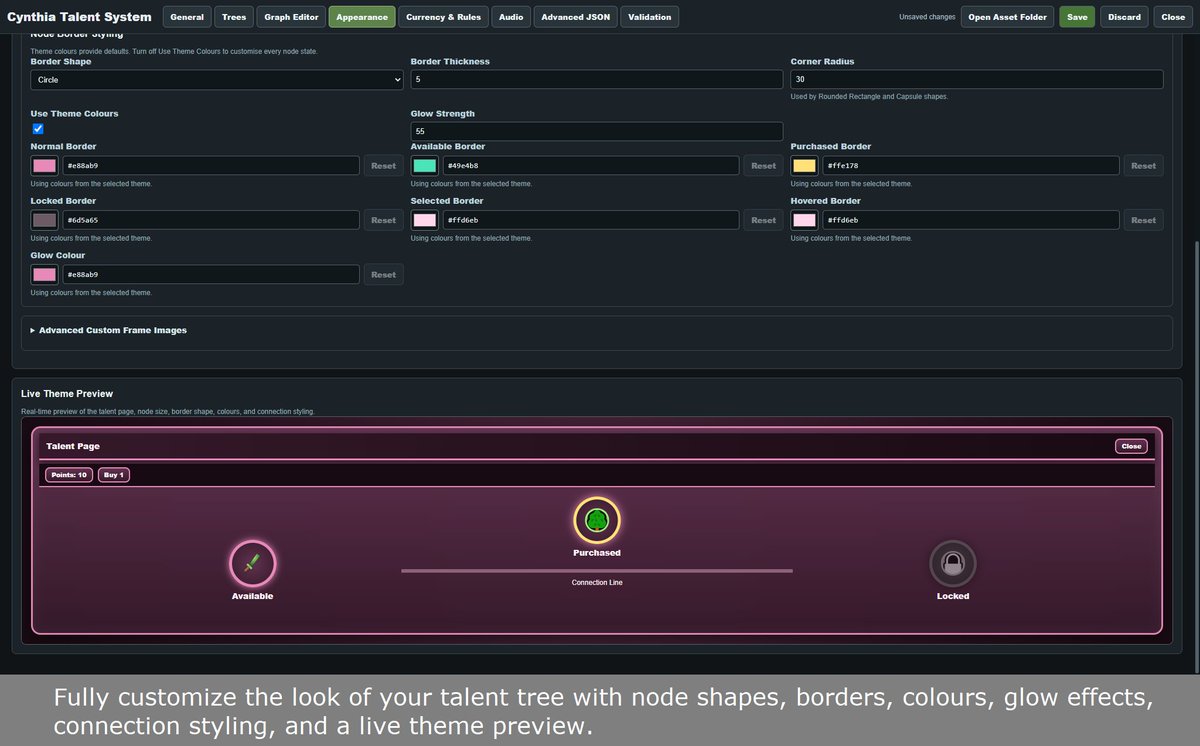Click the Purchased Border hex field #ffe178

pyautogui.click(x=971, y=166)
